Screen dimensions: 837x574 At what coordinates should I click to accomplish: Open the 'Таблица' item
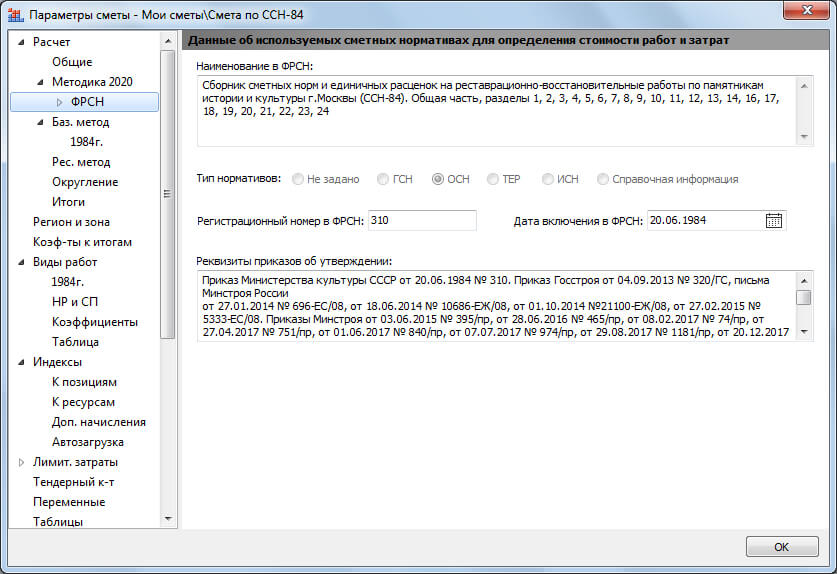[75, 342]
